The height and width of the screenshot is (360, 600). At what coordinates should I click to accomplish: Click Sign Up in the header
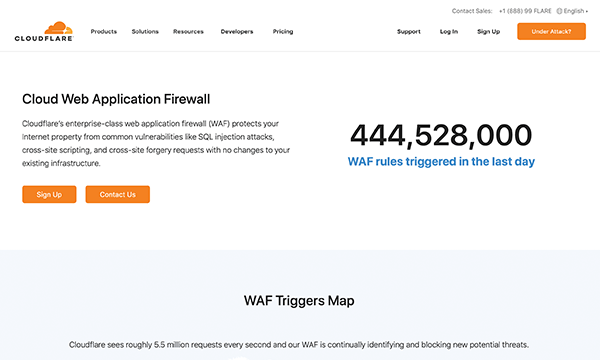[489, 31]
